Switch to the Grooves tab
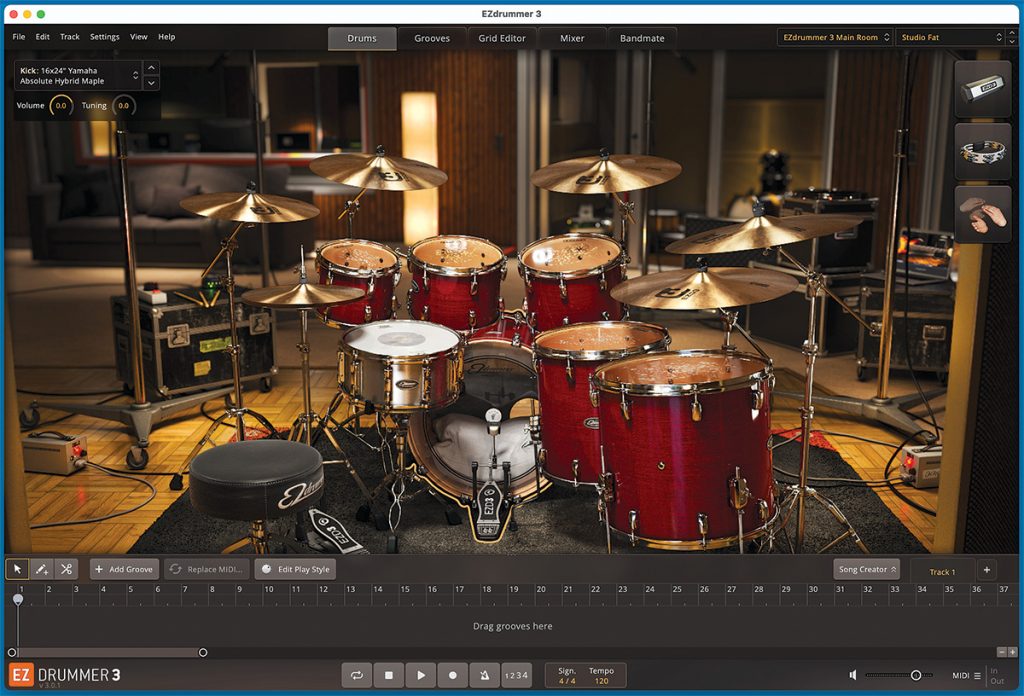 [x=432, y=39]
